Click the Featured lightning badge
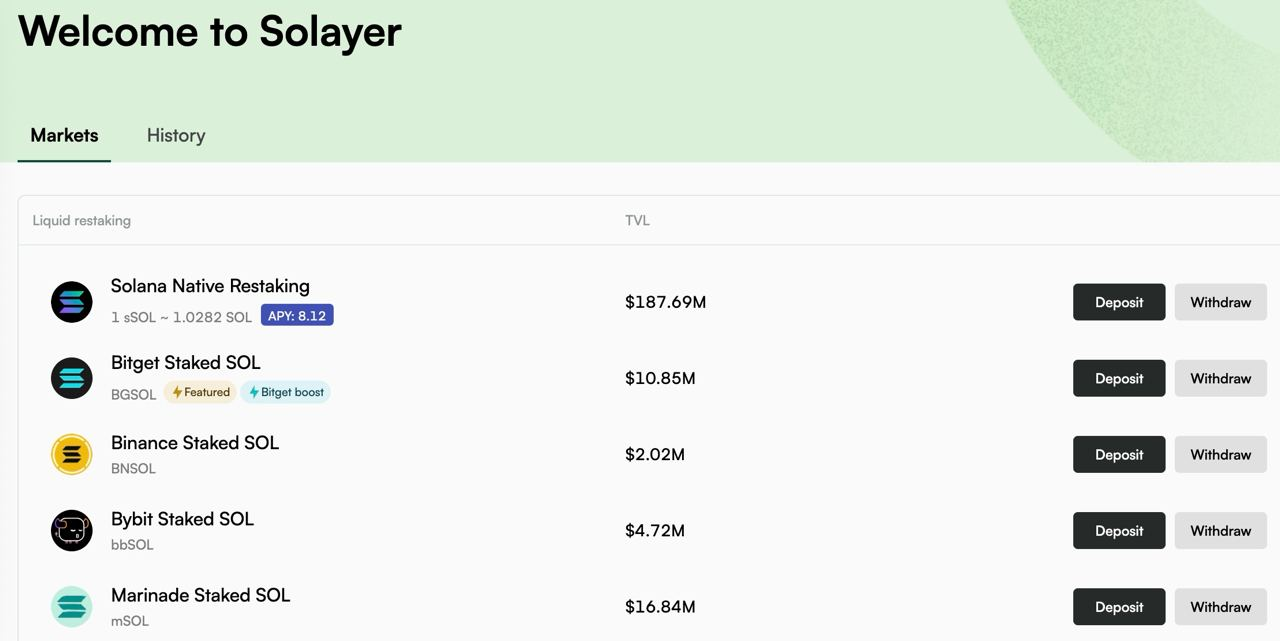The height and width of the screenshot is (641, 1280). 201,392
